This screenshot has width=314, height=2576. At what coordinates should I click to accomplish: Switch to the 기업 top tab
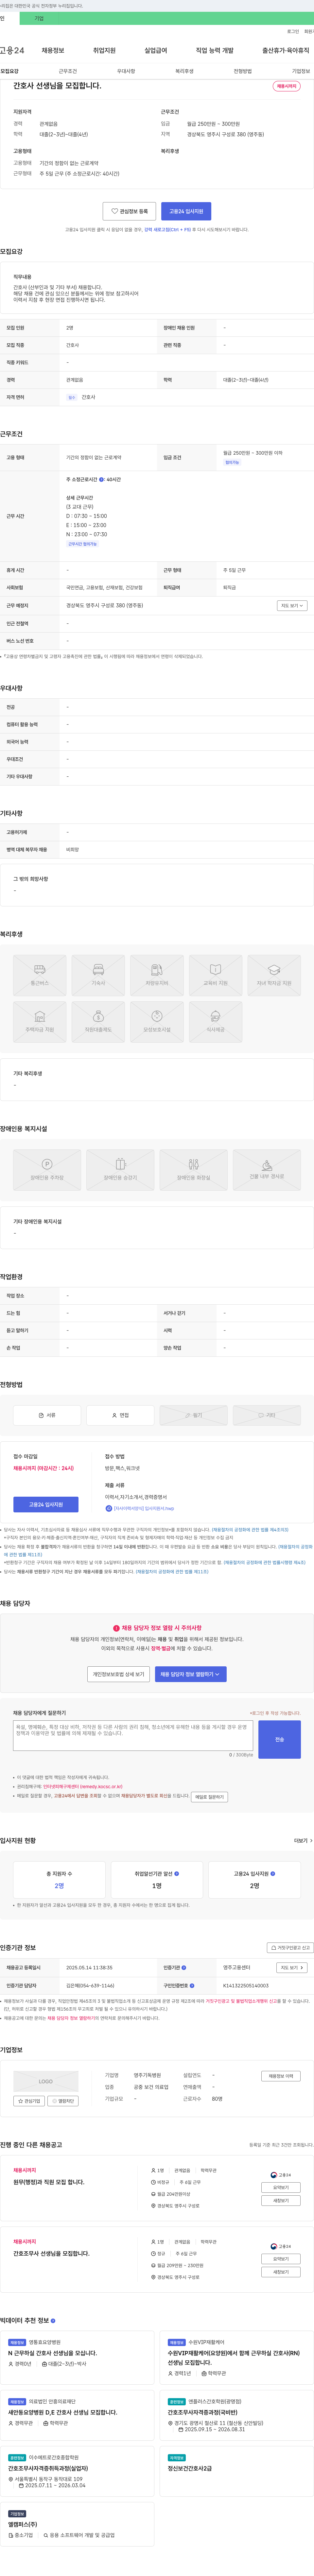39,18
